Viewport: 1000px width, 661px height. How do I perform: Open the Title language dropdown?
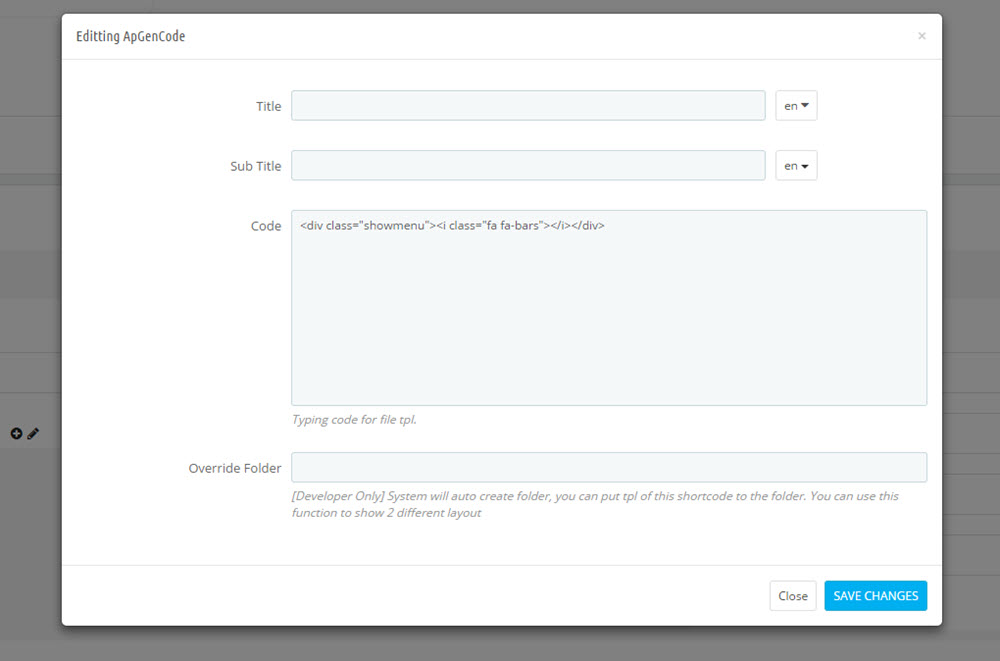(x=796, y=105)
